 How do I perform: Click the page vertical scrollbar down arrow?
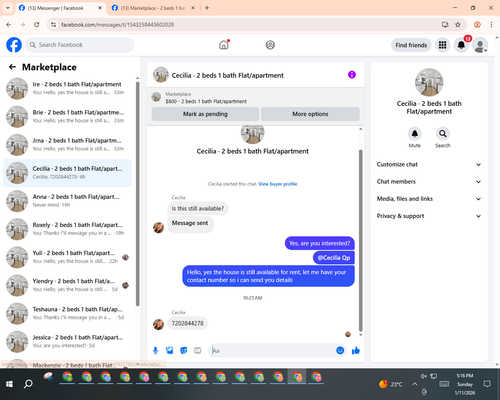click(x=497, y=365)
